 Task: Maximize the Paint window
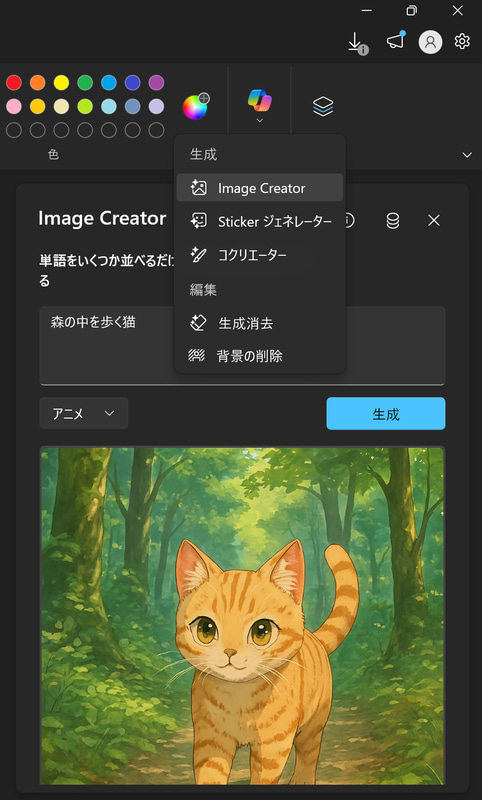tap(411, 11)
